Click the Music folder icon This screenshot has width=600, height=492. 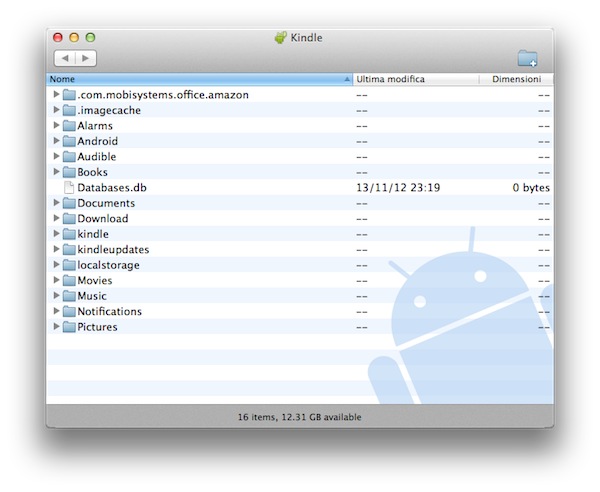(69, 296)
